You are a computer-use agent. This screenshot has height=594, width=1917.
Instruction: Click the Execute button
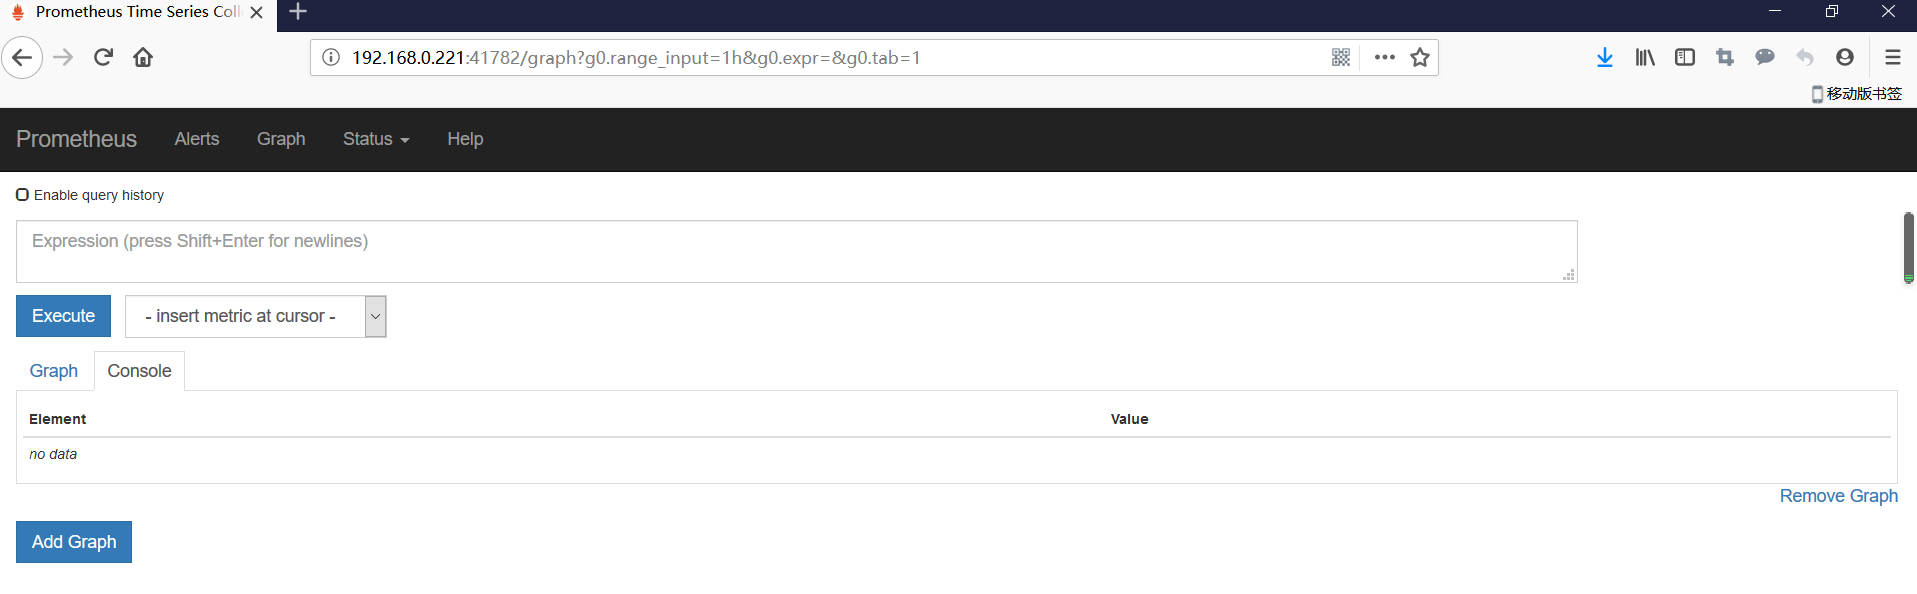coord(64,316)
